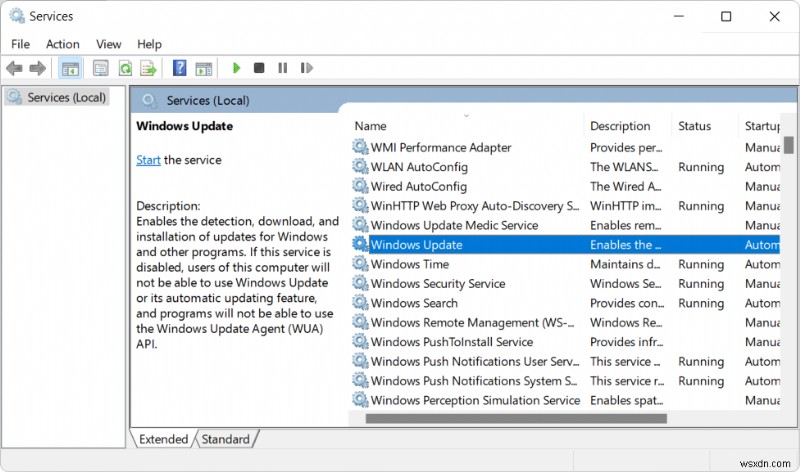Switch to the Extended tab
800x472 pixels.
163,439
